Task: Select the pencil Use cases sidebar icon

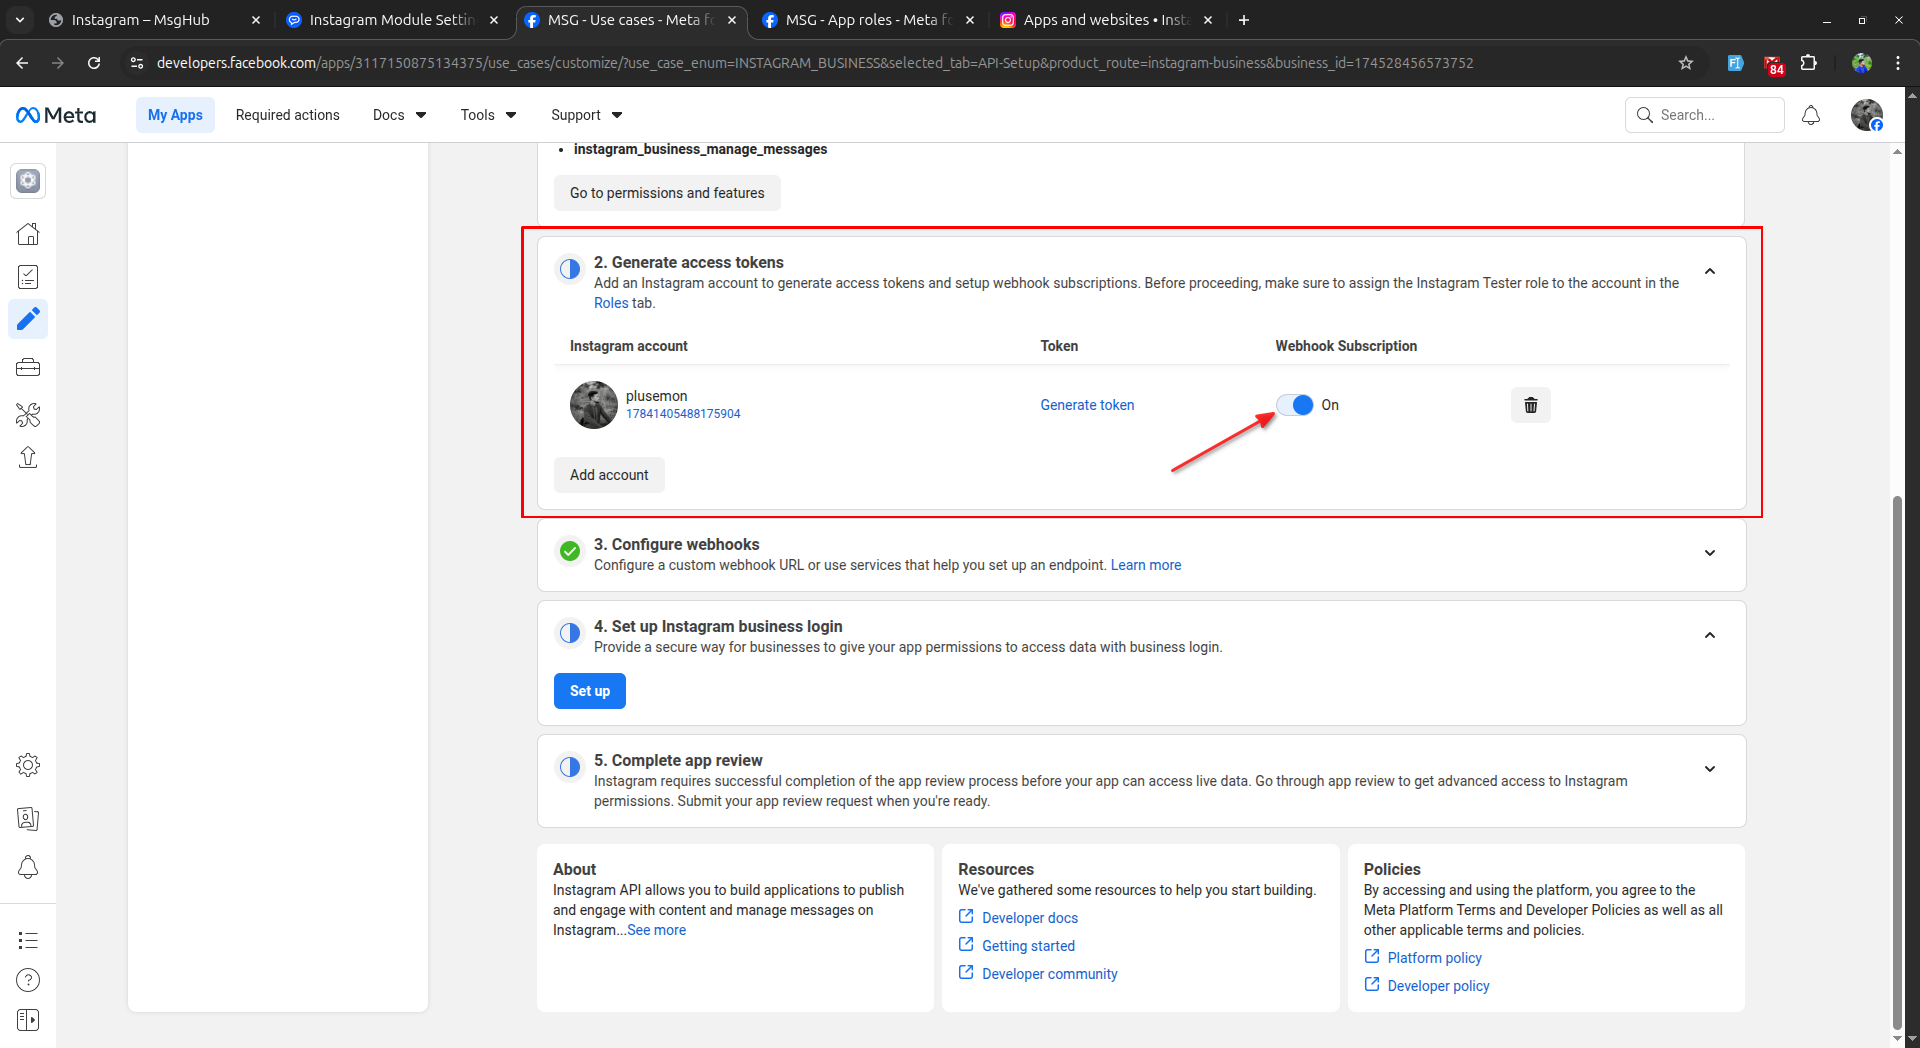Action: tap(28, 319)
